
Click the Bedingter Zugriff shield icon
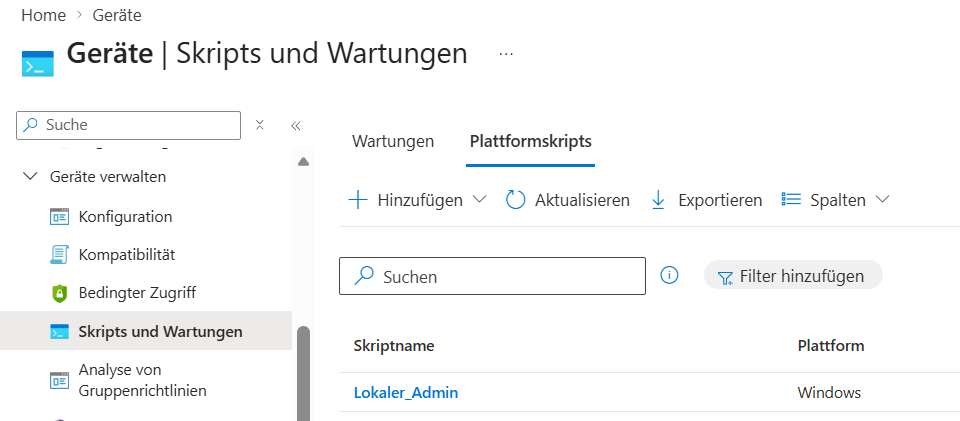coord(59,293)
